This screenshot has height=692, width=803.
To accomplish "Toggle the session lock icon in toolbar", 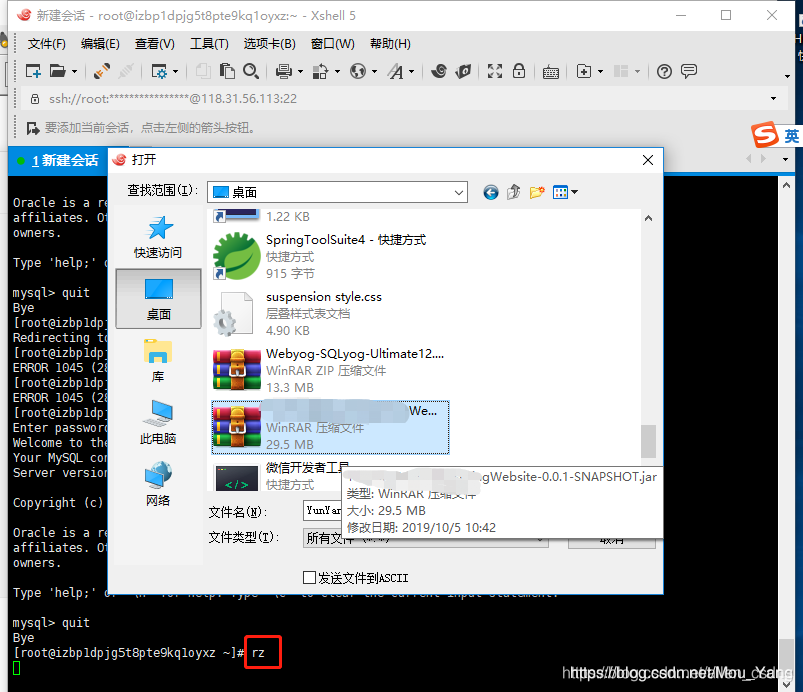I will click(x=518, y=71).
